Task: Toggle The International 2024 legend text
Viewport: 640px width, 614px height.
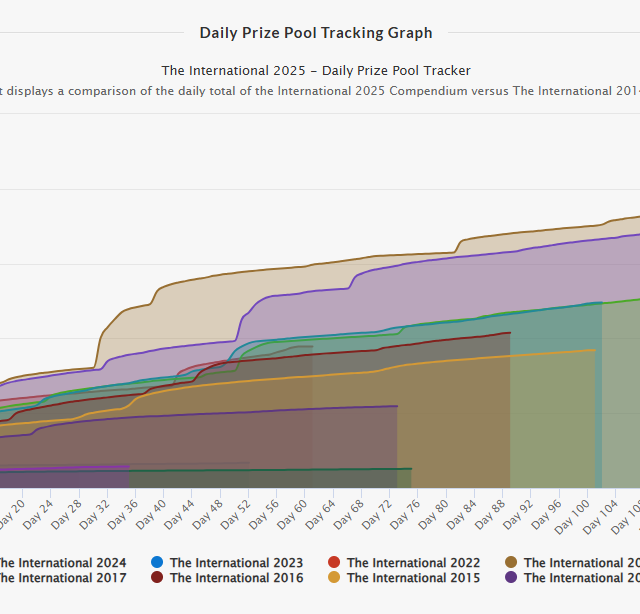Action: [x=62, y=563]
